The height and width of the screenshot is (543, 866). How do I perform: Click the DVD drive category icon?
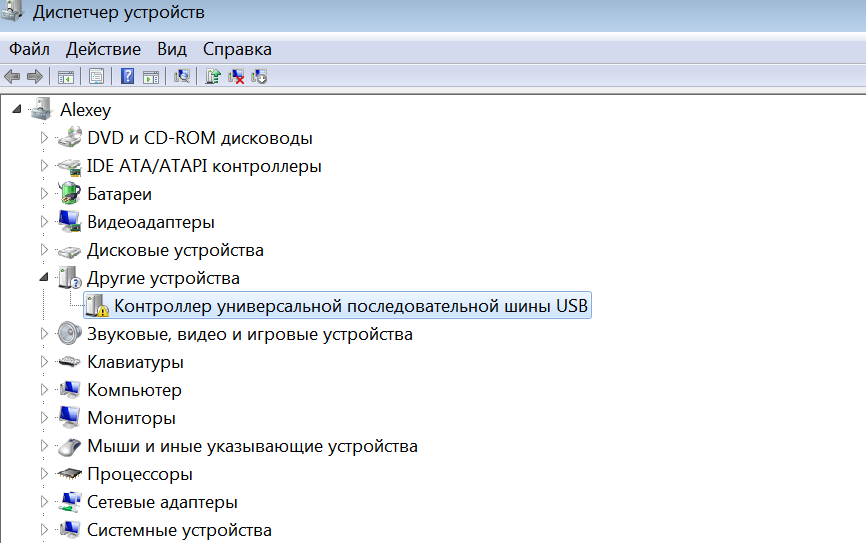pos(70,137)
